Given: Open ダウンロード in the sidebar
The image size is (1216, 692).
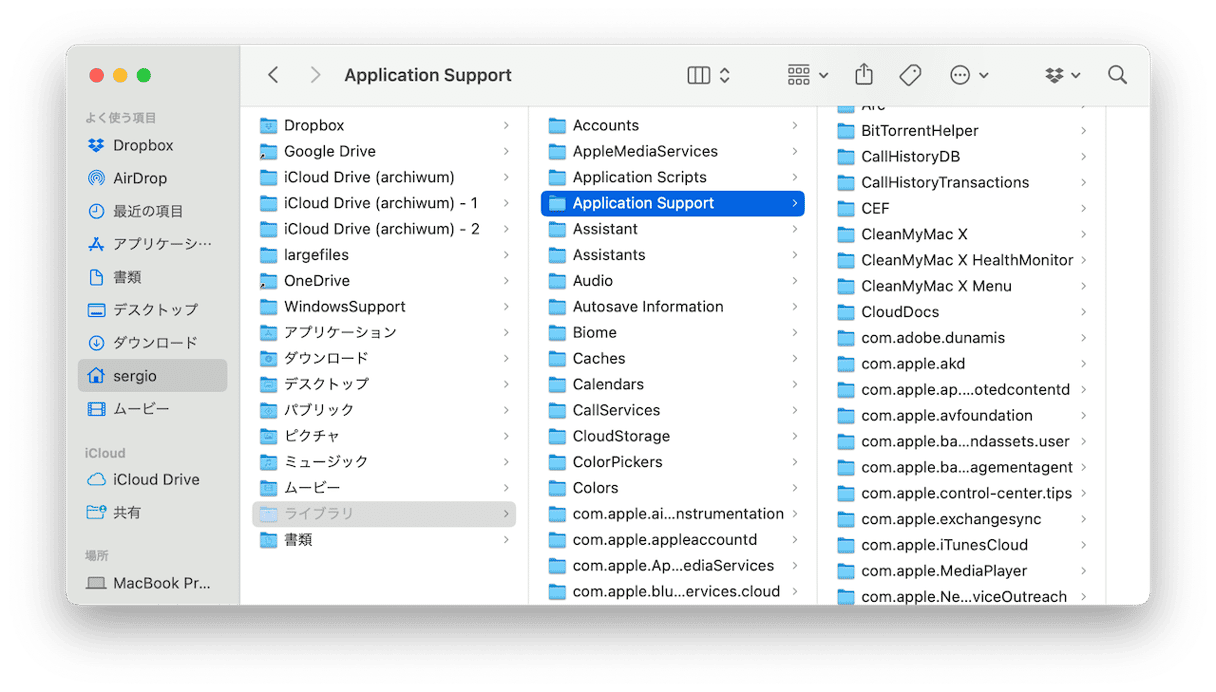Looking at the screenshot, I should (x=152, y=343).
